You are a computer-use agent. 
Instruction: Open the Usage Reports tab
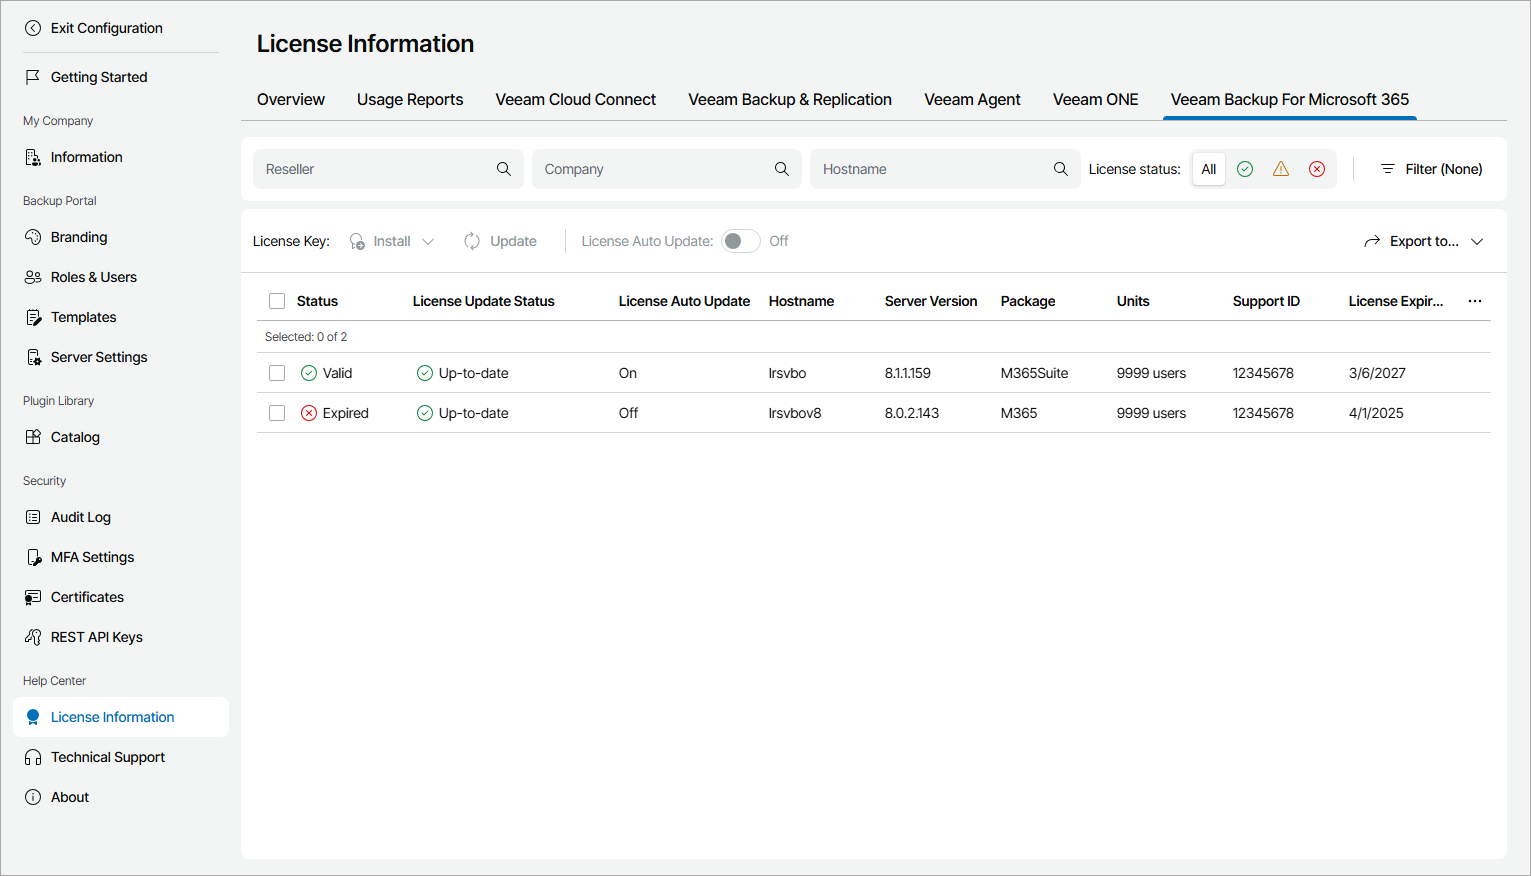click(410, 99)
